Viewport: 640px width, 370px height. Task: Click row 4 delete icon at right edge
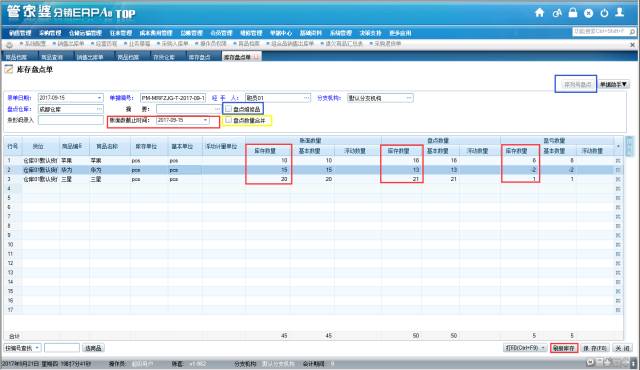(x=618, y=188)
